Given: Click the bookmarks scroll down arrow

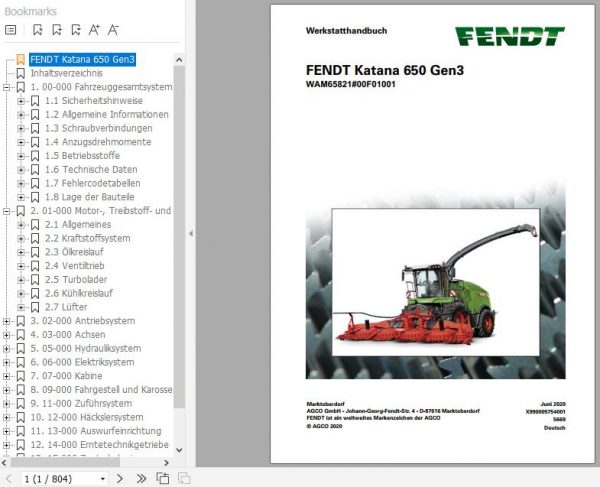Looking at the screenshot, I should [179, 450].
